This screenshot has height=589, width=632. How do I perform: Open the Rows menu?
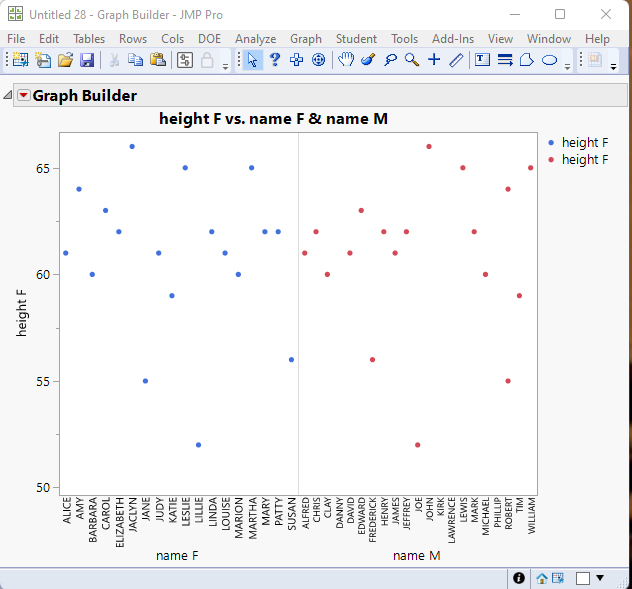[133, 39]
